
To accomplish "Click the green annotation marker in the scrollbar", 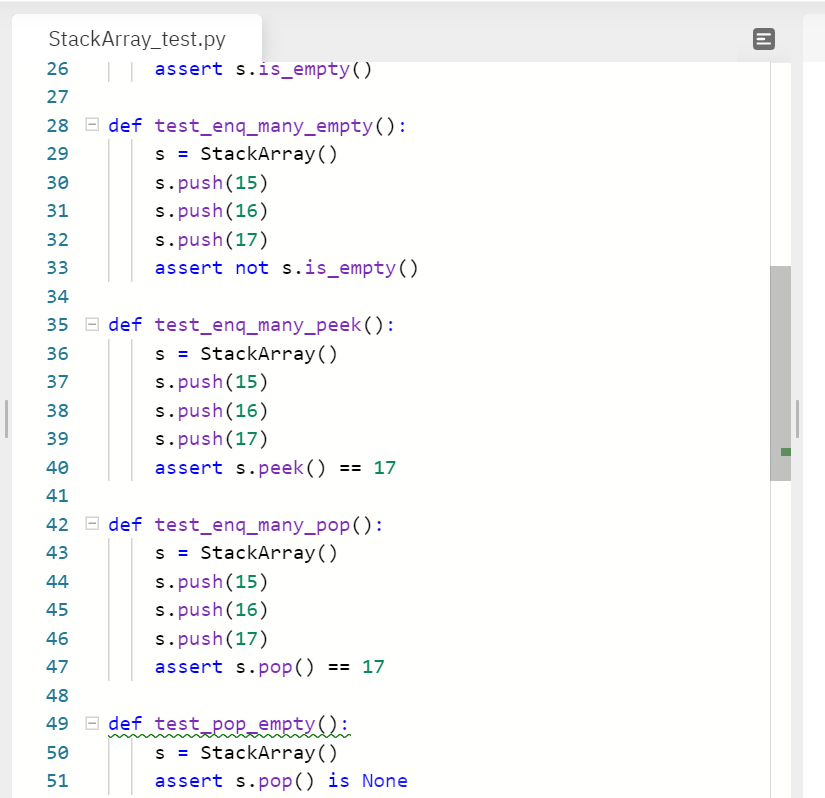I will click(x=785, y=452).
